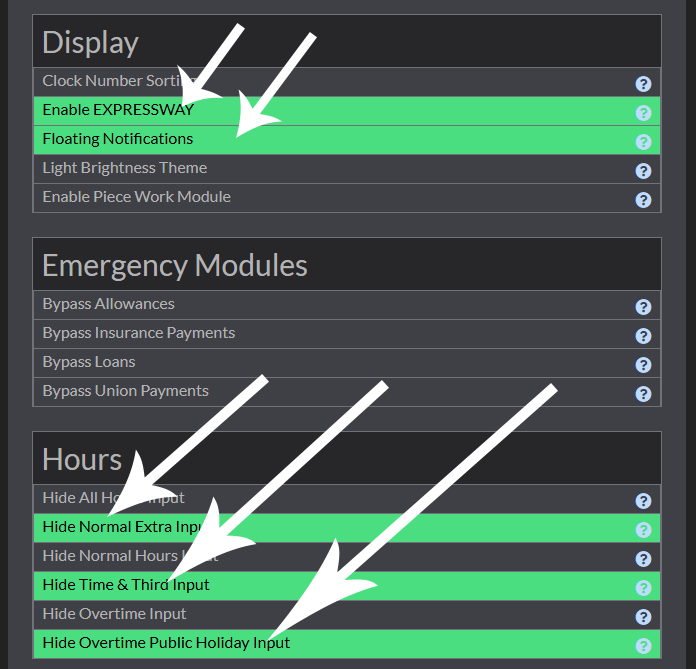This screenshot has width=696, height=669.
Task: Click help icon beside Light Brightness Theme
Action: (x=643, y=171)
